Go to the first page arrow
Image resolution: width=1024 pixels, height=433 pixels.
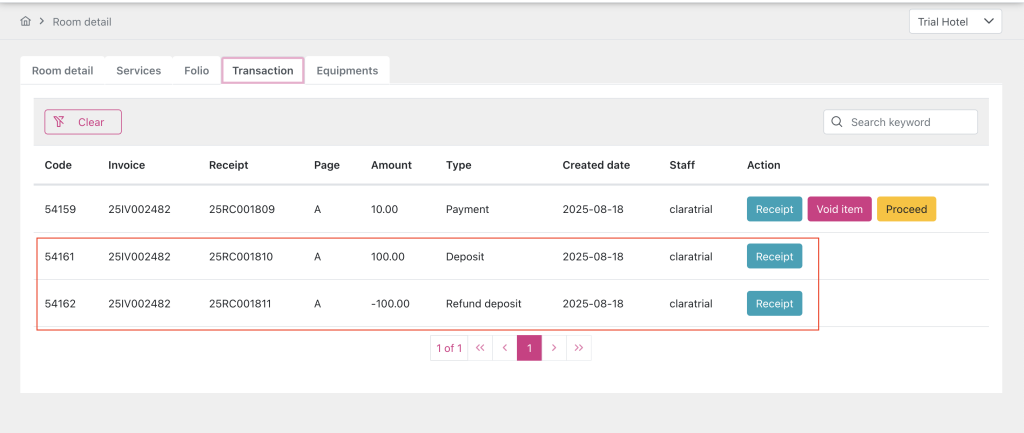tap(481, 348)
